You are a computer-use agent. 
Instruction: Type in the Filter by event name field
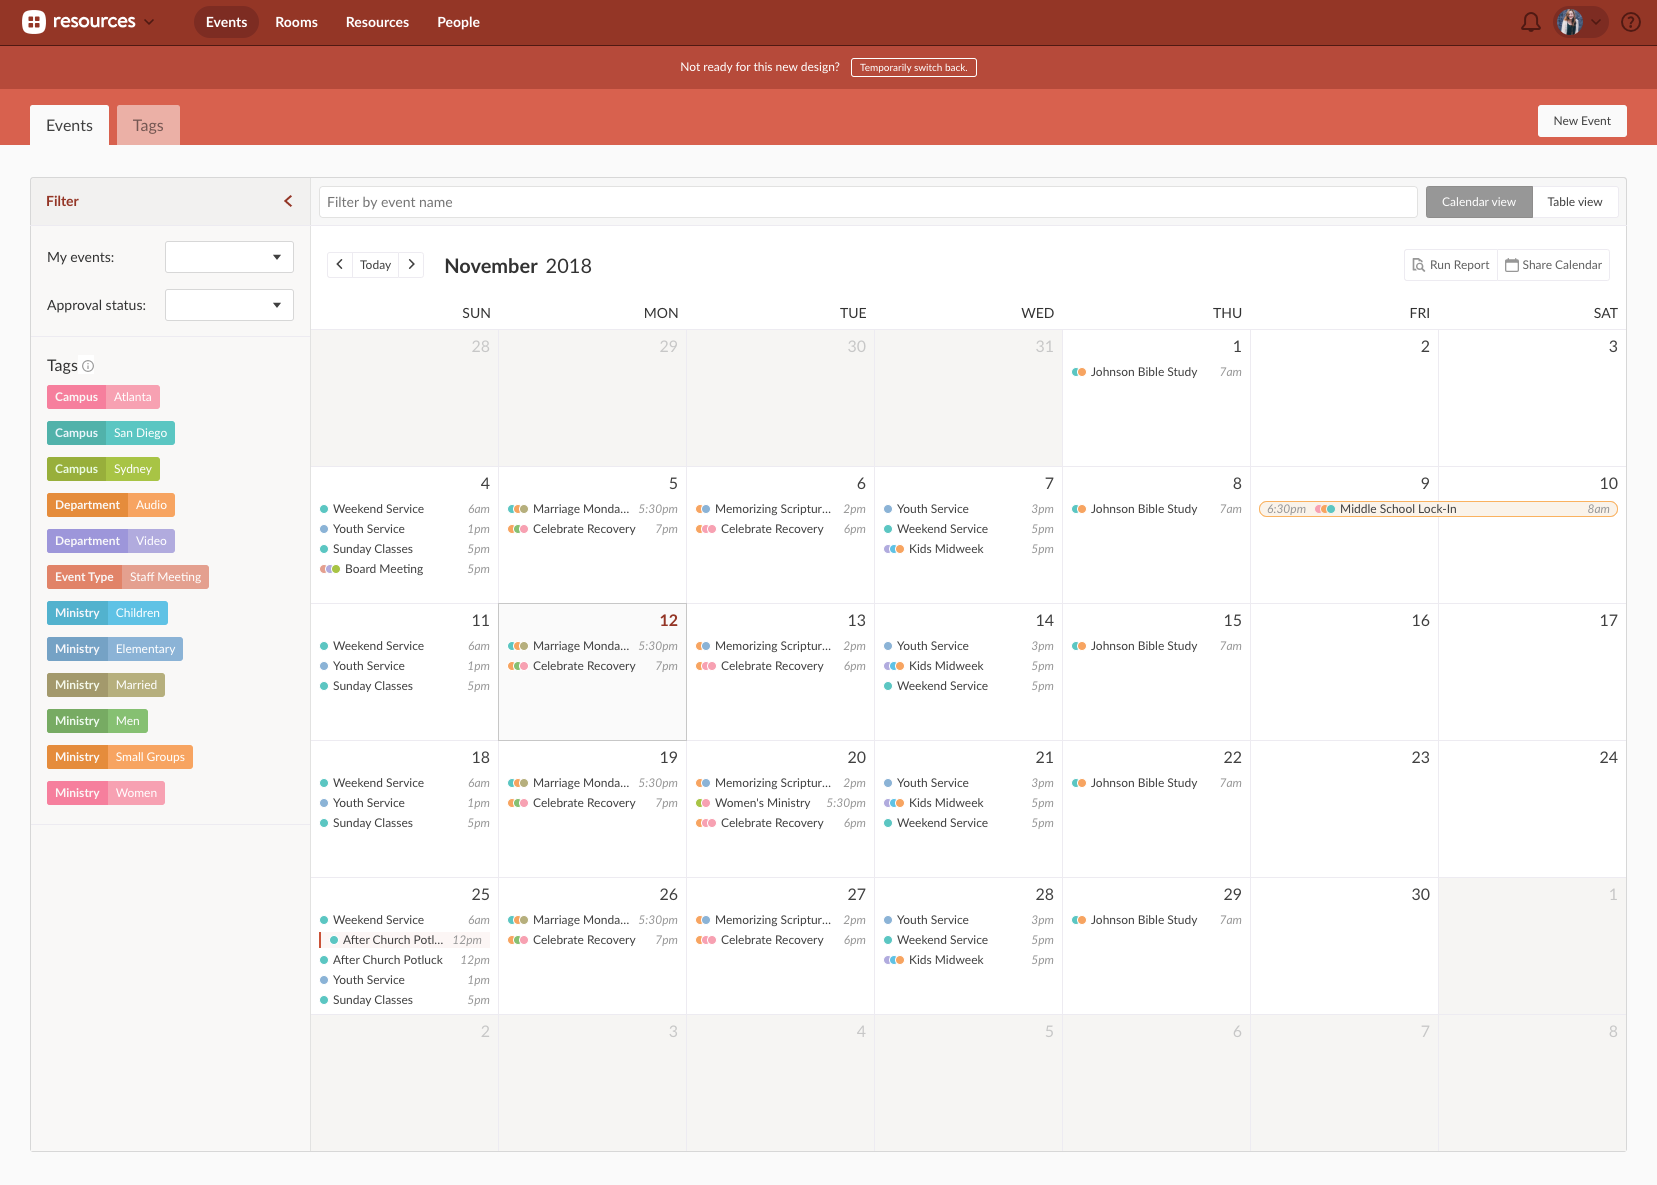click(x=866, y=201)
